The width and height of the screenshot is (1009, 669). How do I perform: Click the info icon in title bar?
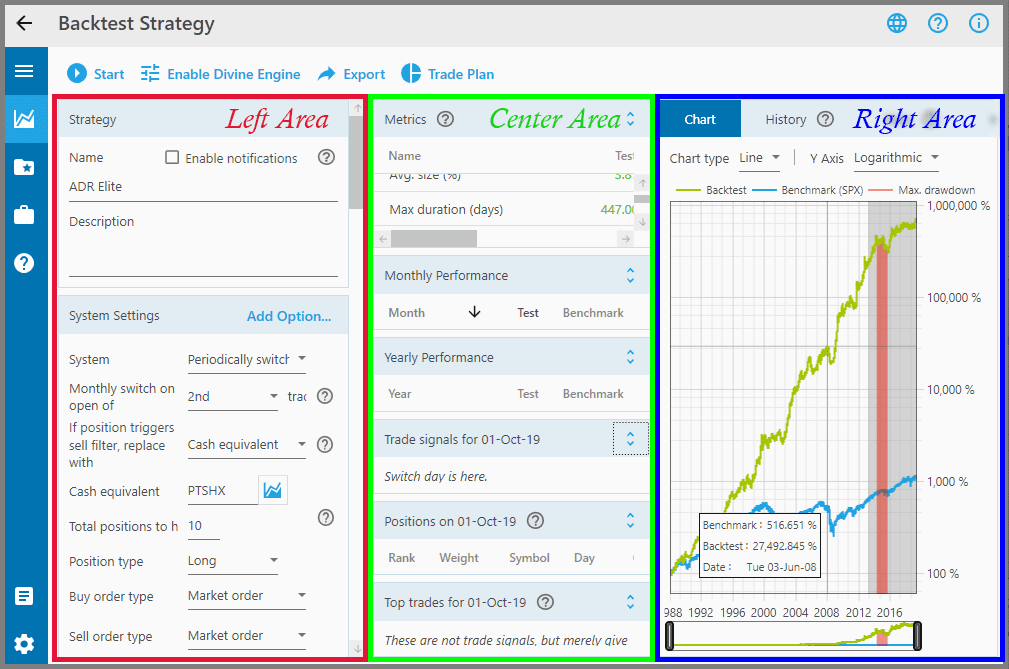(x=978, y=24)
